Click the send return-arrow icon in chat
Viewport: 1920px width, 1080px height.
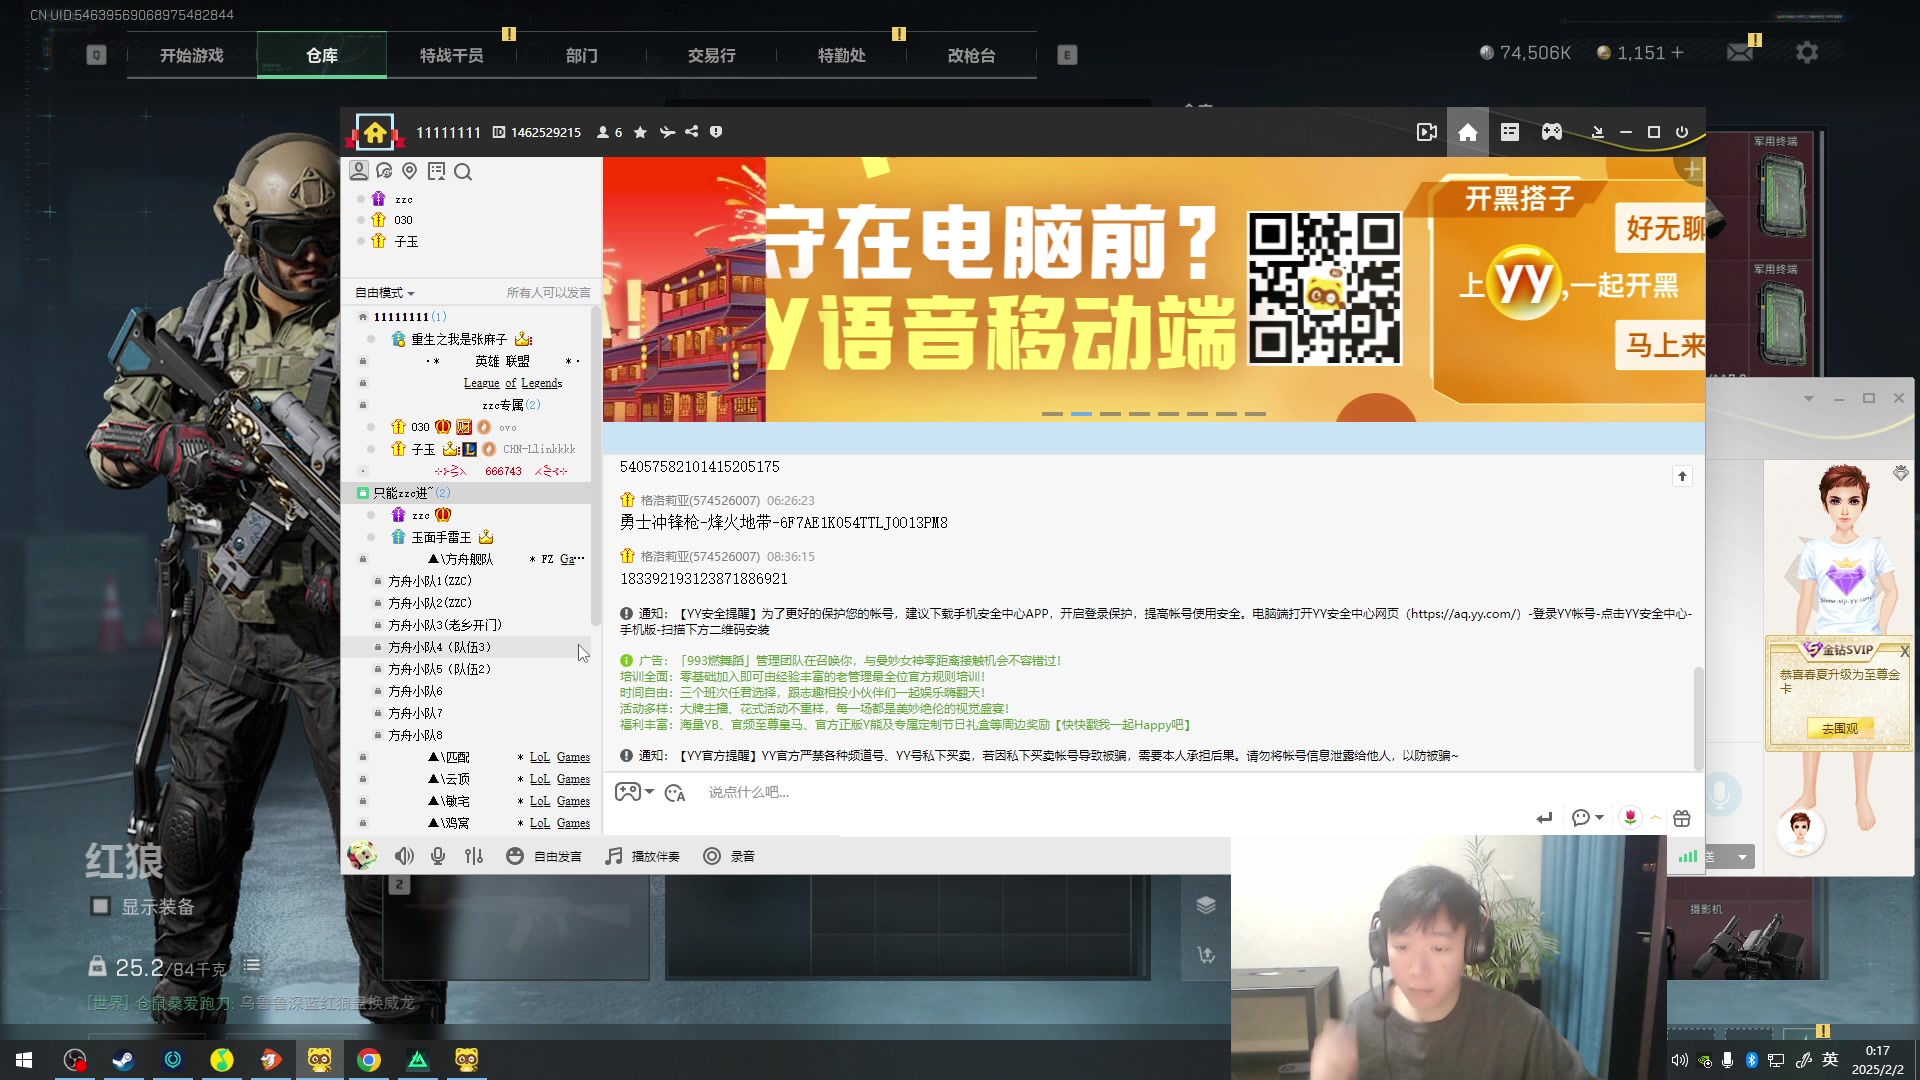(1544, 818)
